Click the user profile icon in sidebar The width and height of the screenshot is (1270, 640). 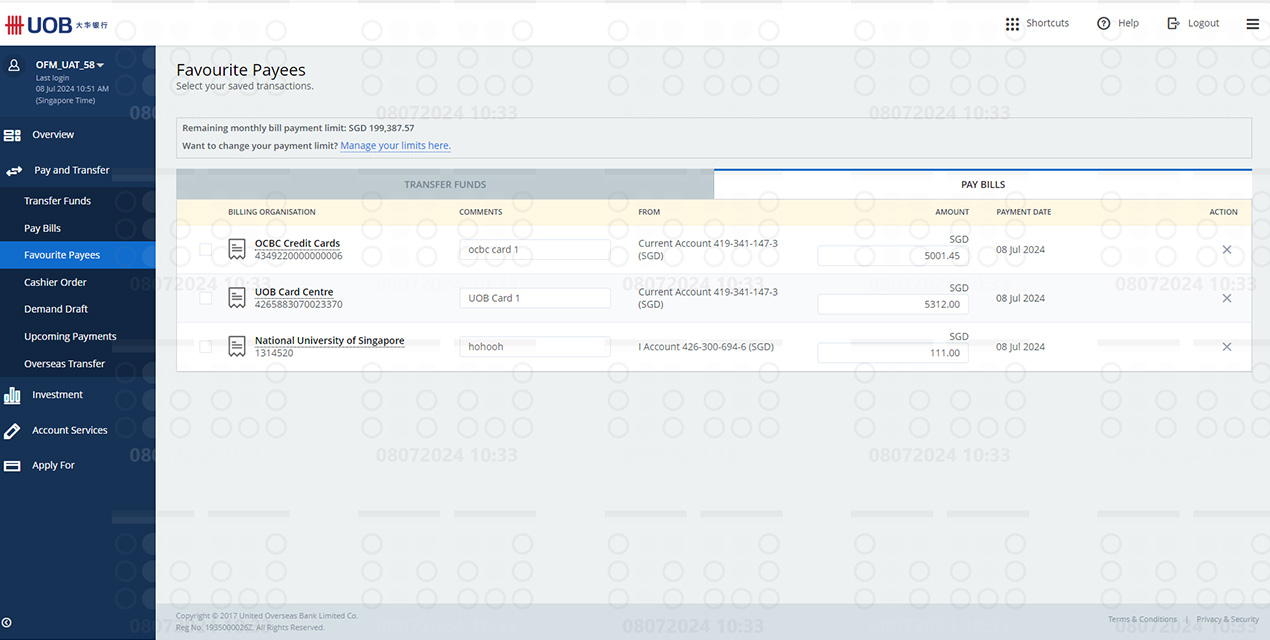click(x=14, y=65)
